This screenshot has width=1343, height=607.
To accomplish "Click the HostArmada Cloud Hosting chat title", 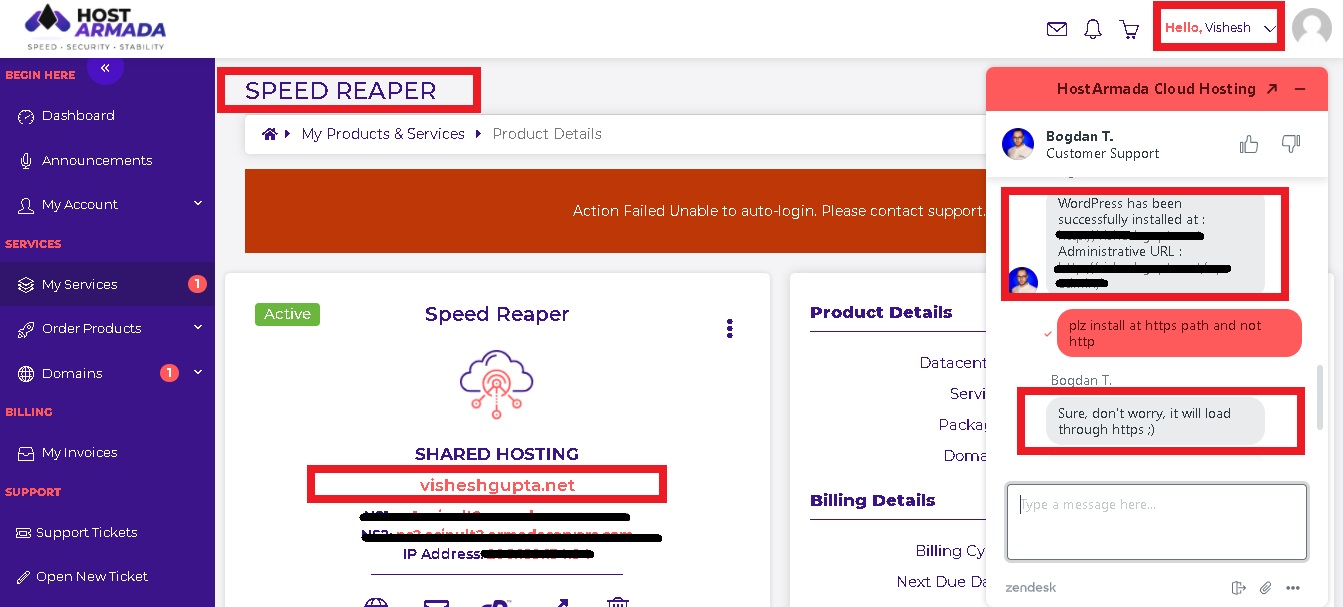I will coord(1156,89).
